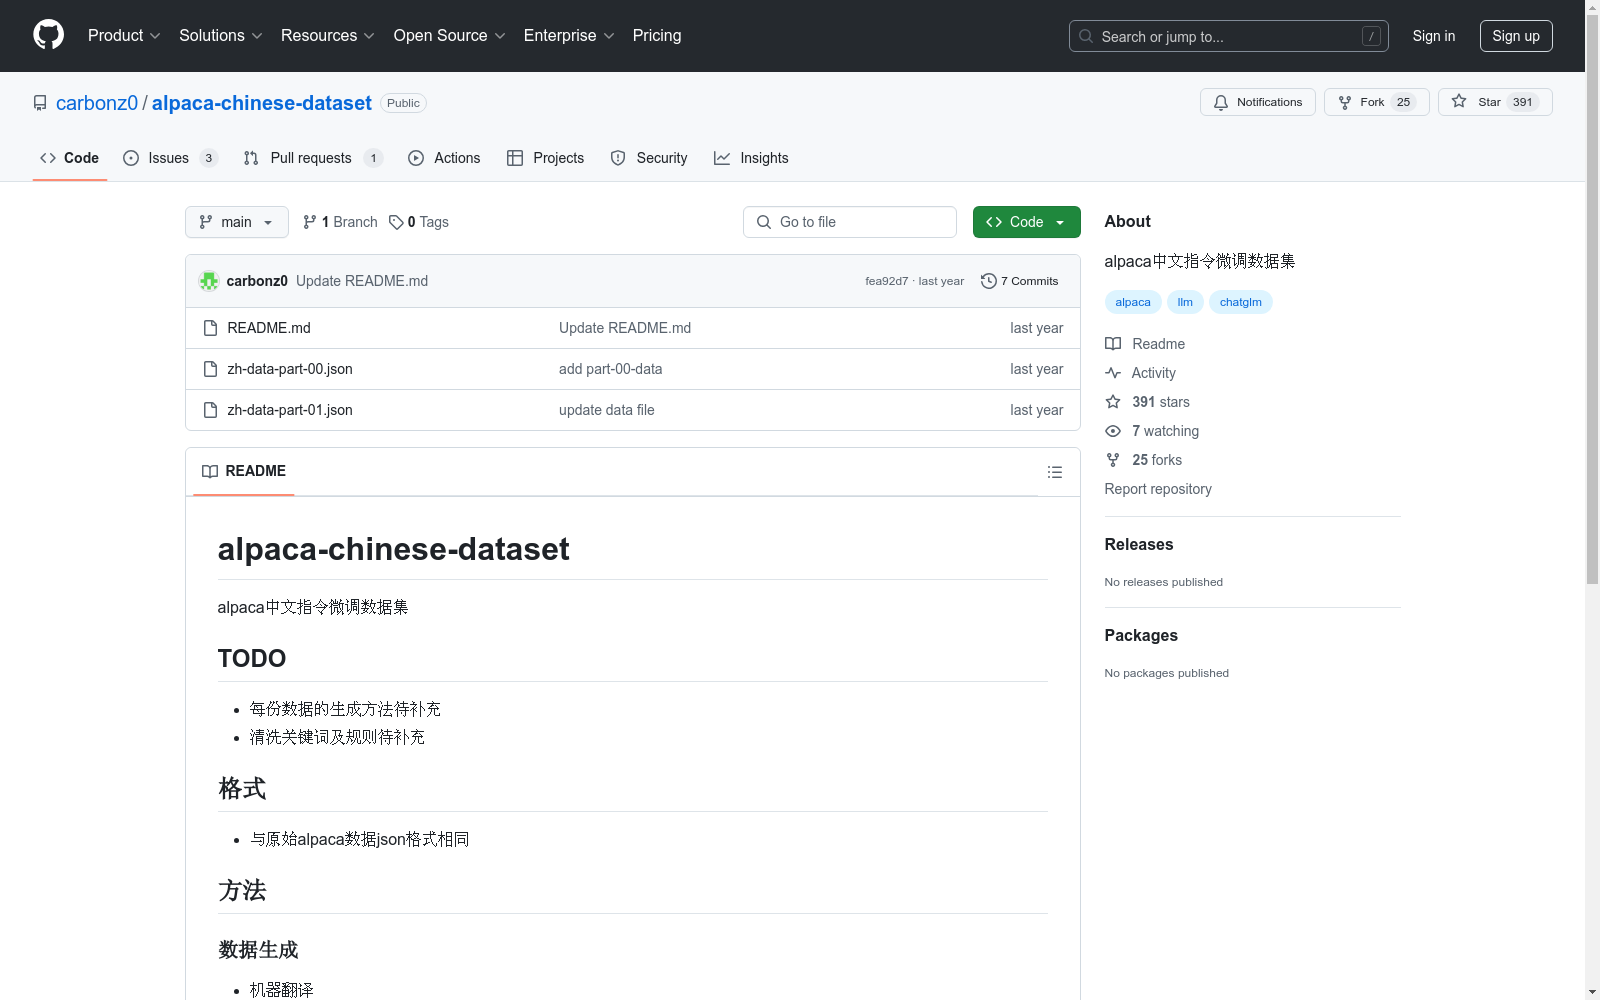Open the Code tab
This screenshot has width=1600, height=1000.
pyautogui.click(x=70, y=158)
